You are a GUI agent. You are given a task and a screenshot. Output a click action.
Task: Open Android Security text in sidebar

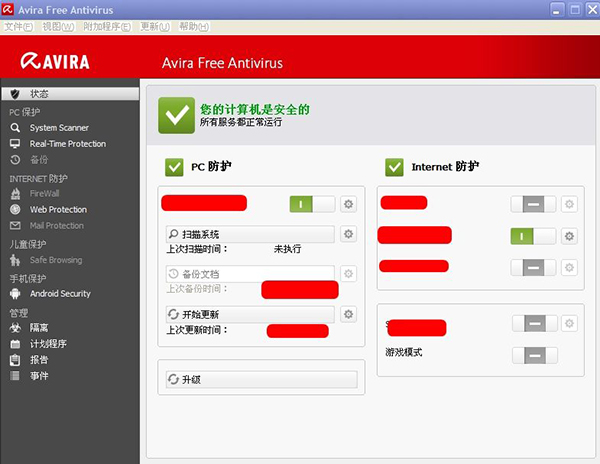pos(60,294)
